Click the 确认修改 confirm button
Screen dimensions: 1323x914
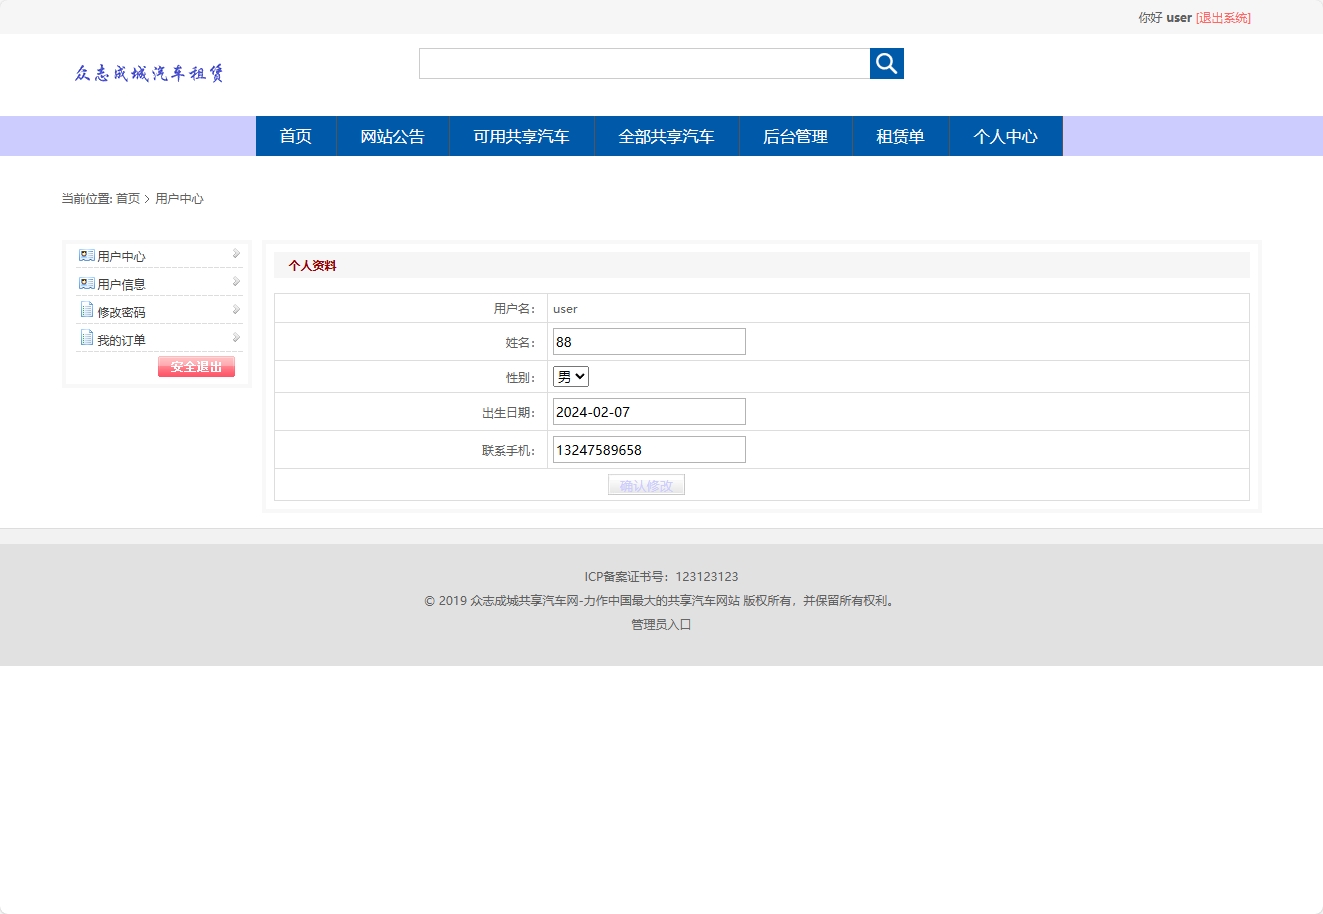click(646, 485)
